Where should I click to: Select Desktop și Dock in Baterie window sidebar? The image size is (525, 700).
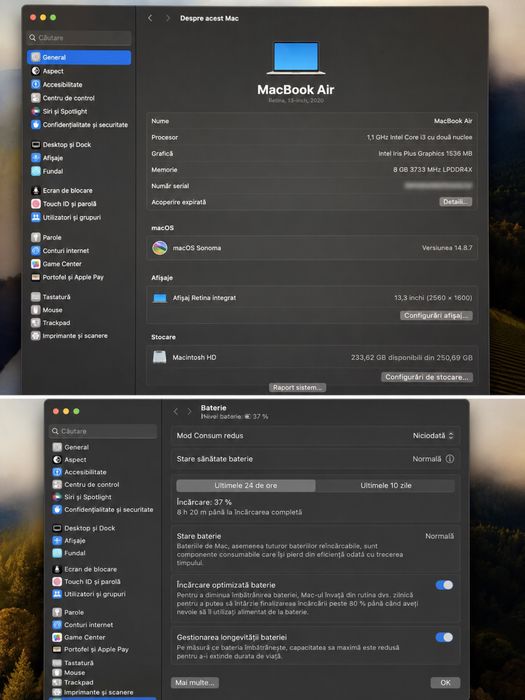click(x=84, y=528)
